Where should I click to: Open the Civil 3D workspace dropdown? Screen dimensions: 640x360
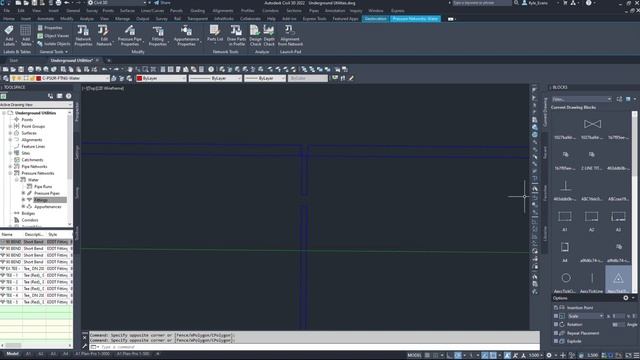tap(118, 3)
